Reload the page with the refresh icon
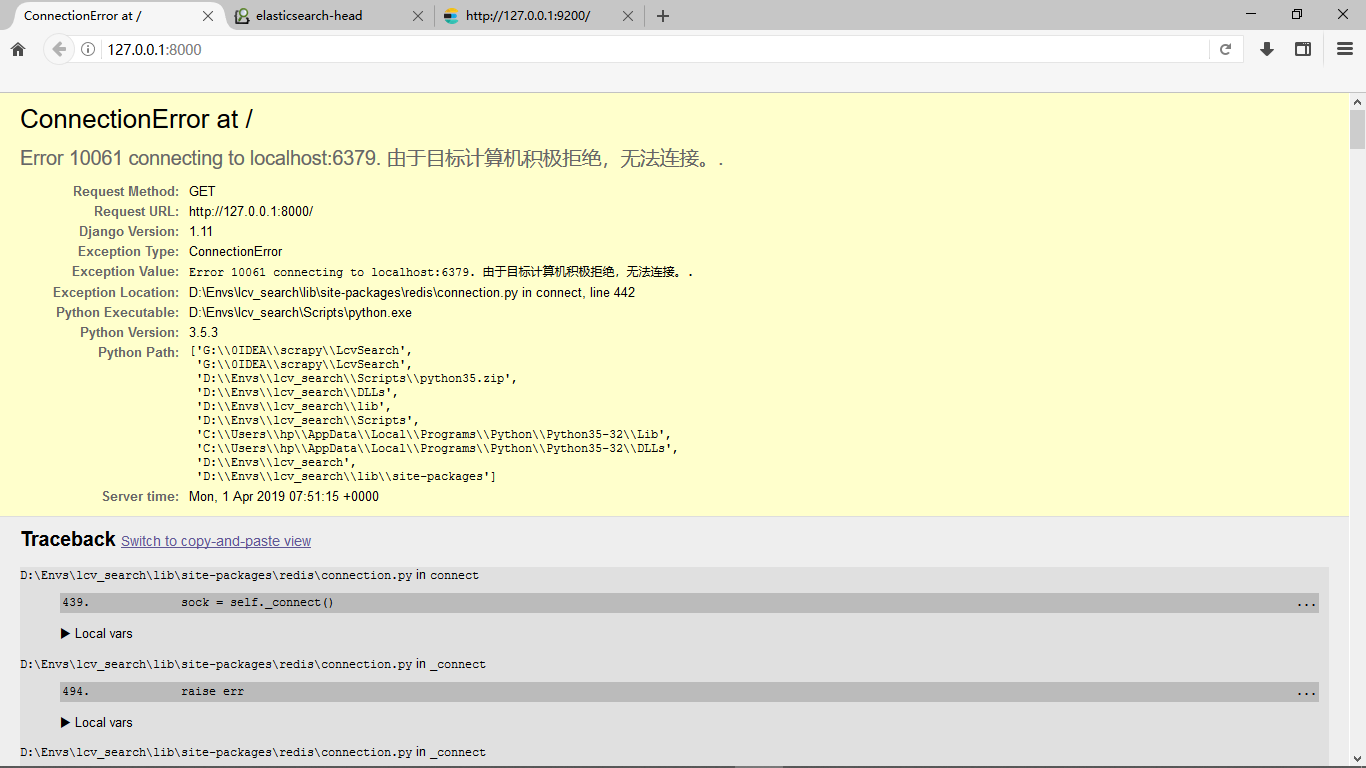This screenshot has width=1366, height=768. click(1225, 49)
